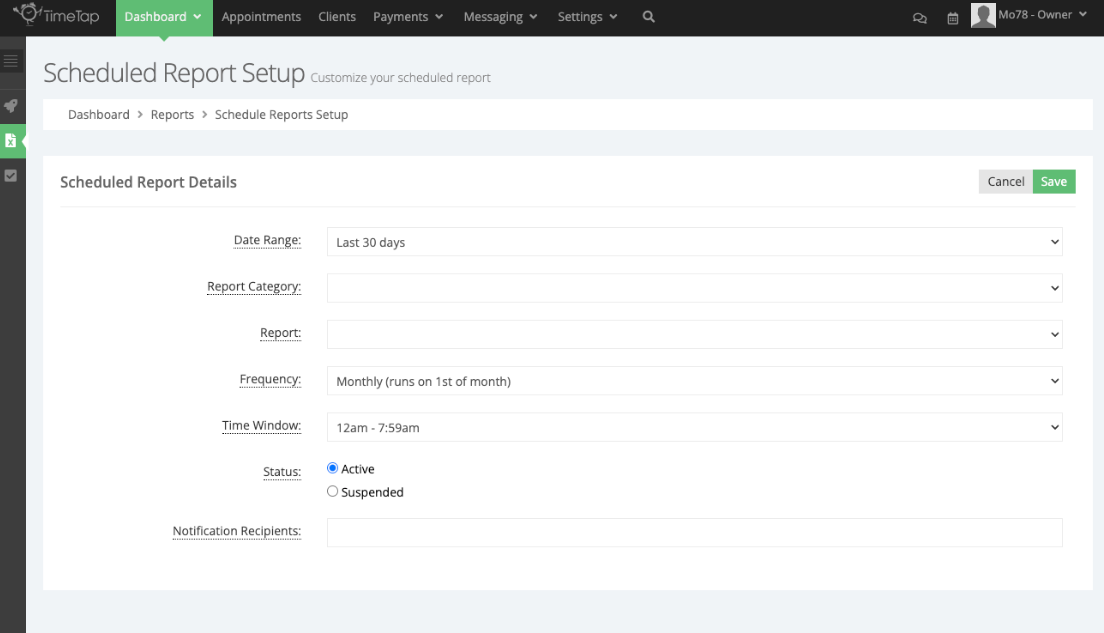The height and width of the screenshot is (633, 1104).
Task: Select the Suspended status radio button
Action: pos(331,491)
